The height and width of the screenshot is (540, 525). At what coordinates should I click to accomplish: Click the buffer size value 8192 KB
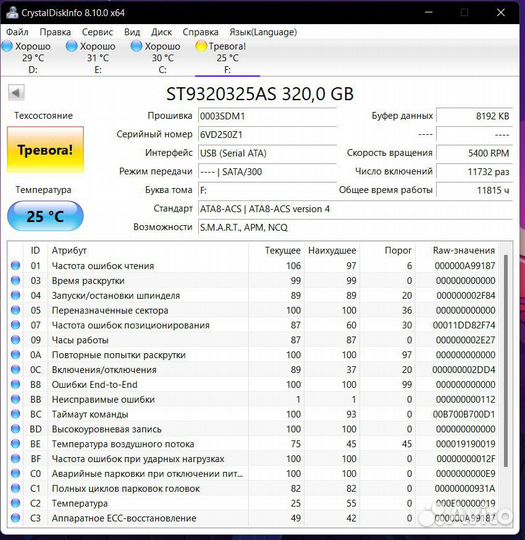(x=474, y=116)
